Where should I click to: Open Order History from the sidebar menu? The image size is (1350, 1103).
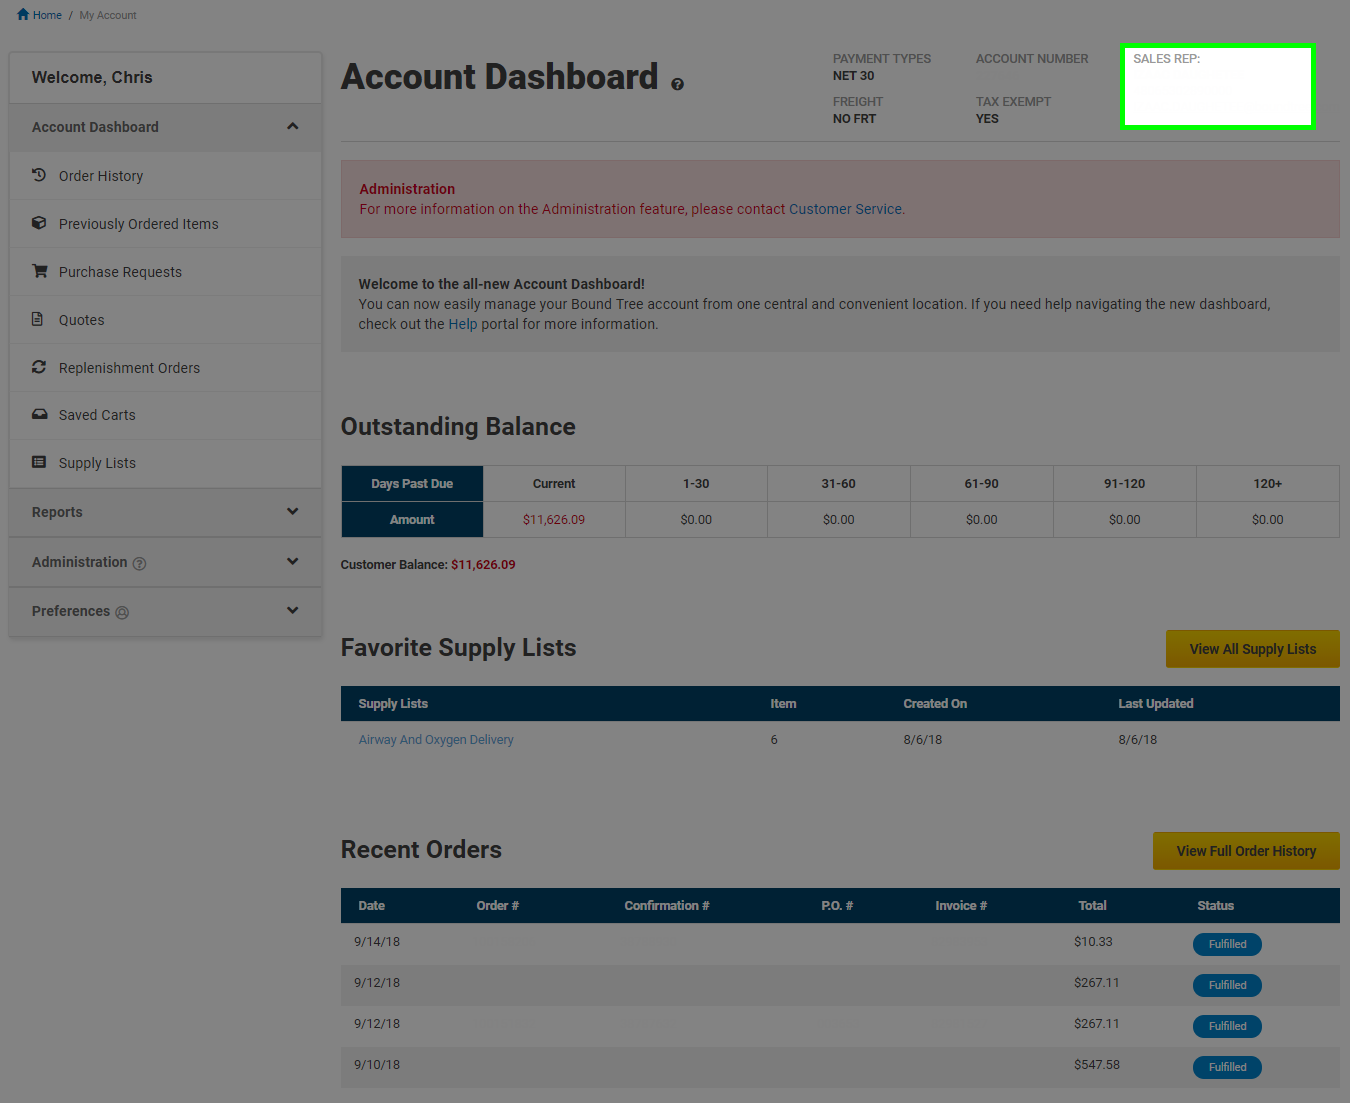click(x=100, y=175)
